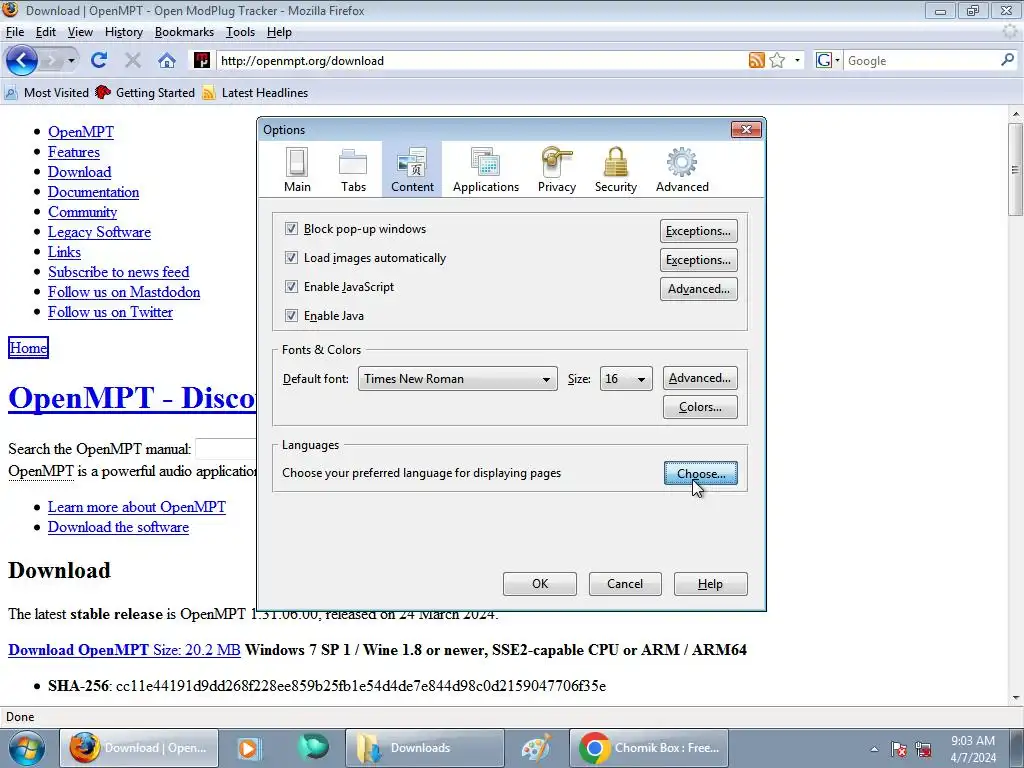Click Download OpenMPT link

(124, 650)
